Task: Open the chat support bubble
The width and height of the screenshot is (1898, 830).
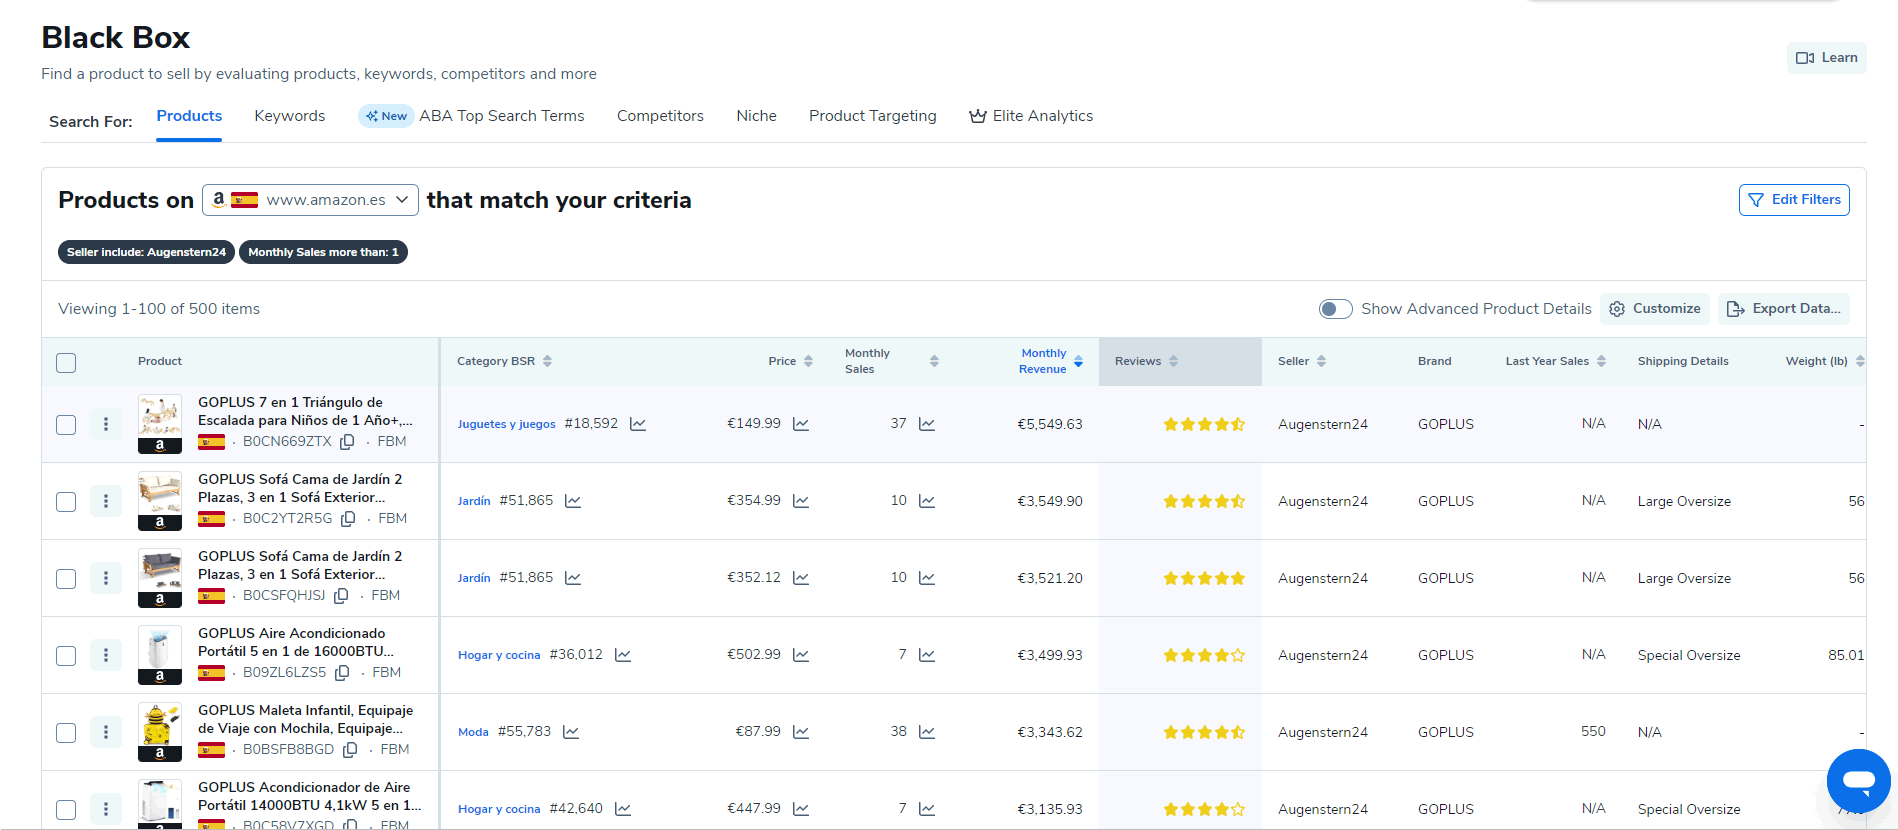Action: [1858, 781]
